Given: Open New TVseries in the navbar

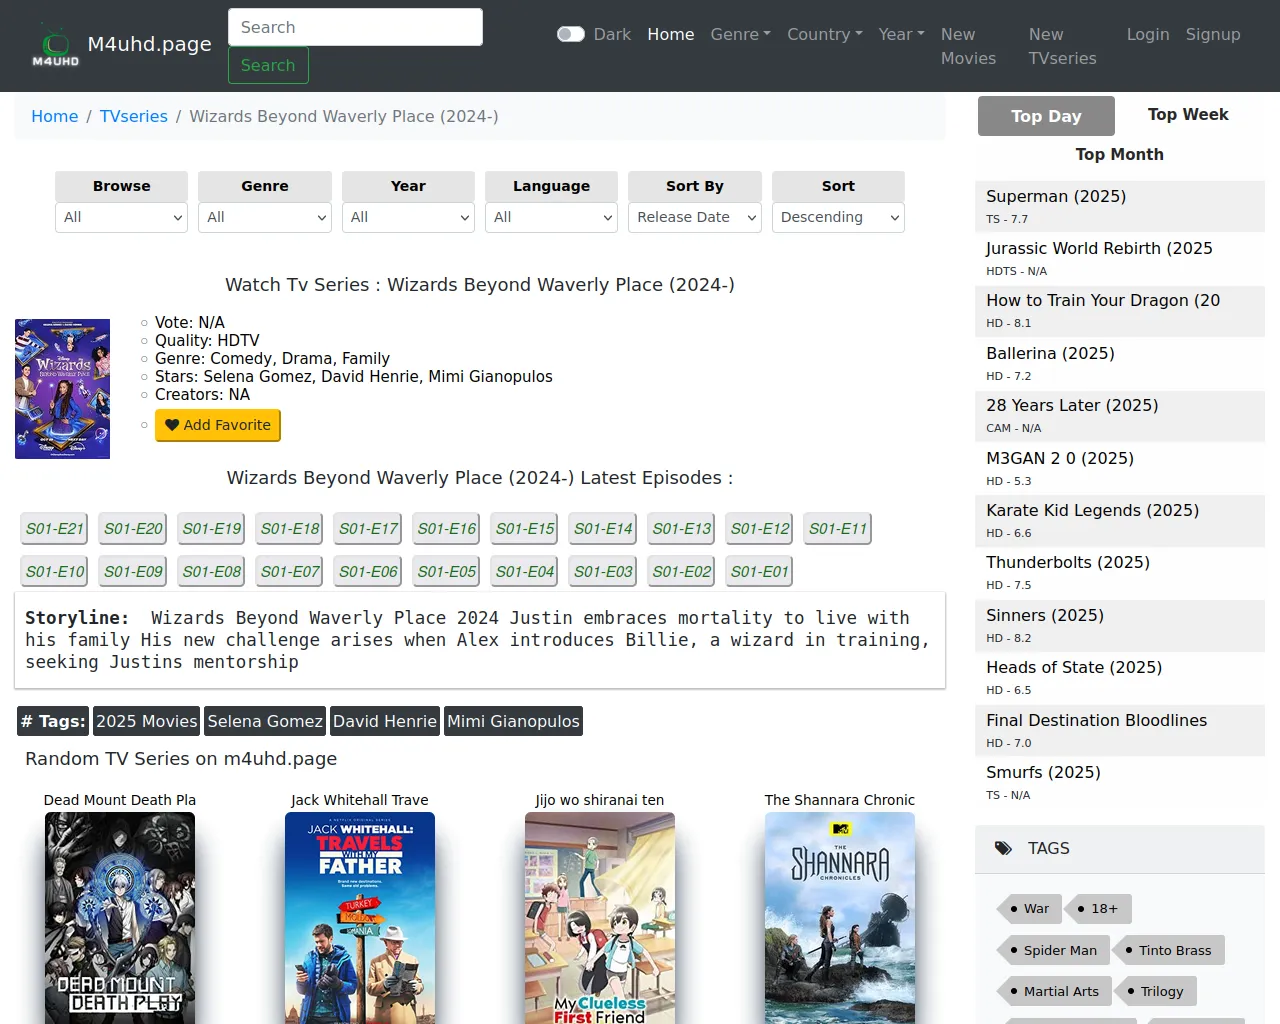Looking at the screenshot, I should point(1063,46).
